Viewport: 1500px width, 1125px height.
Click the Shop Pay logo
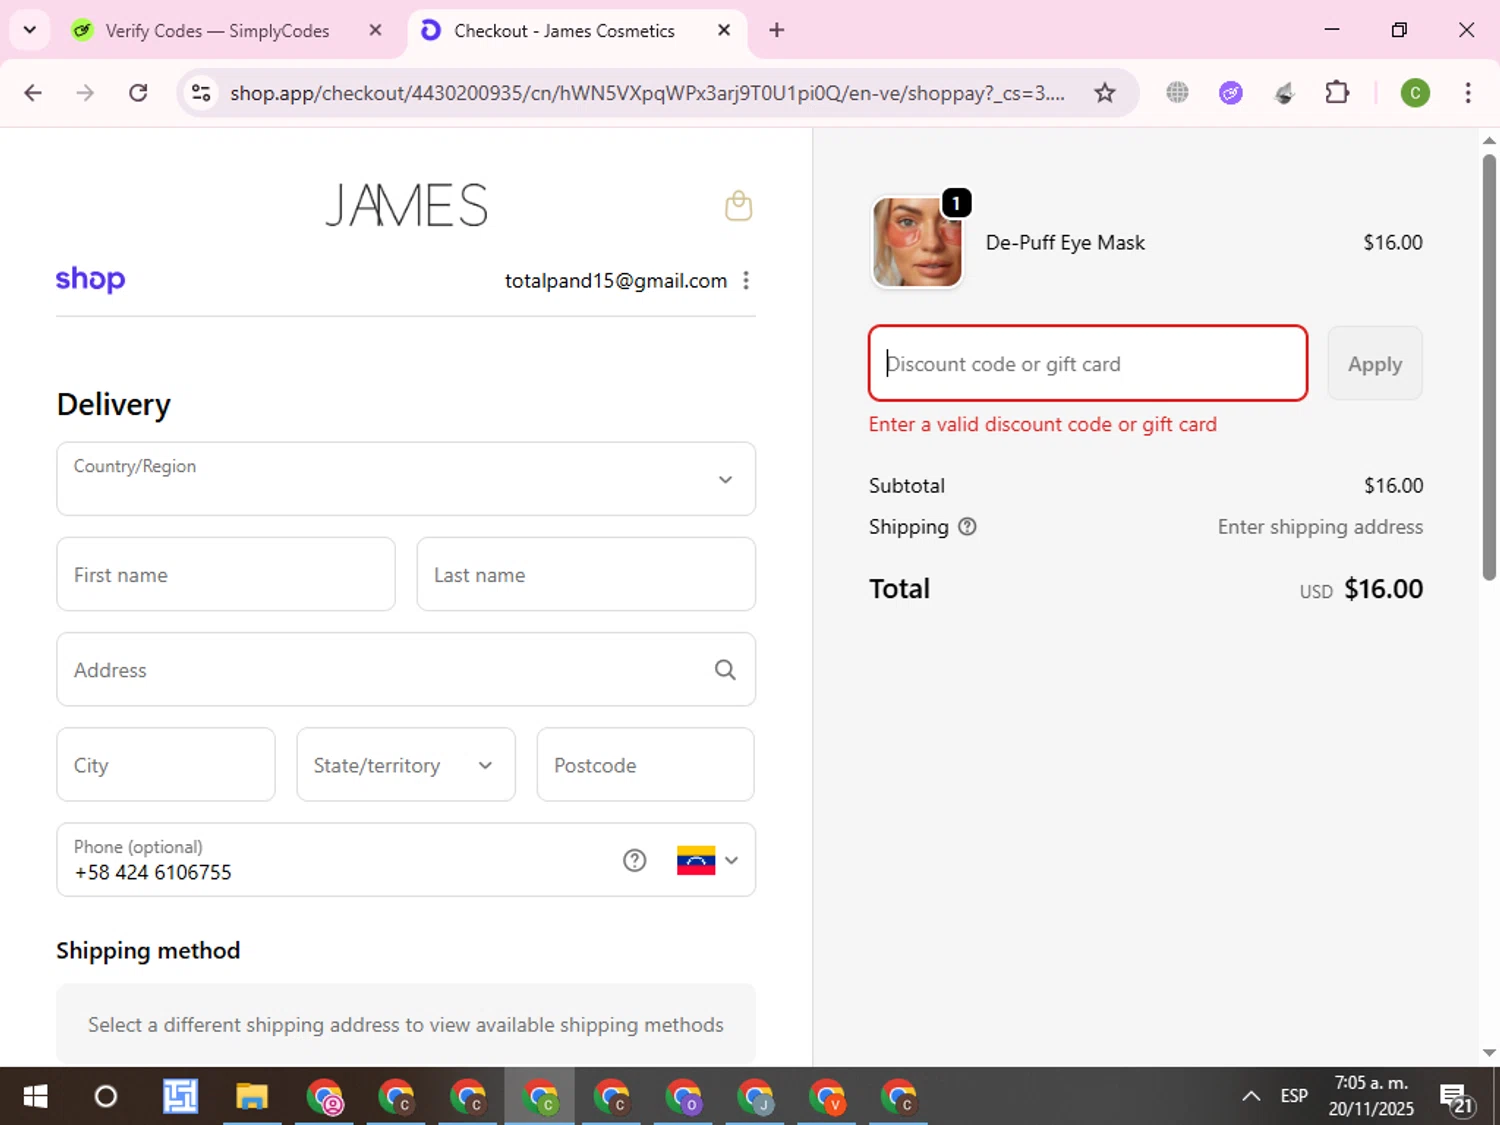(90, 279)
